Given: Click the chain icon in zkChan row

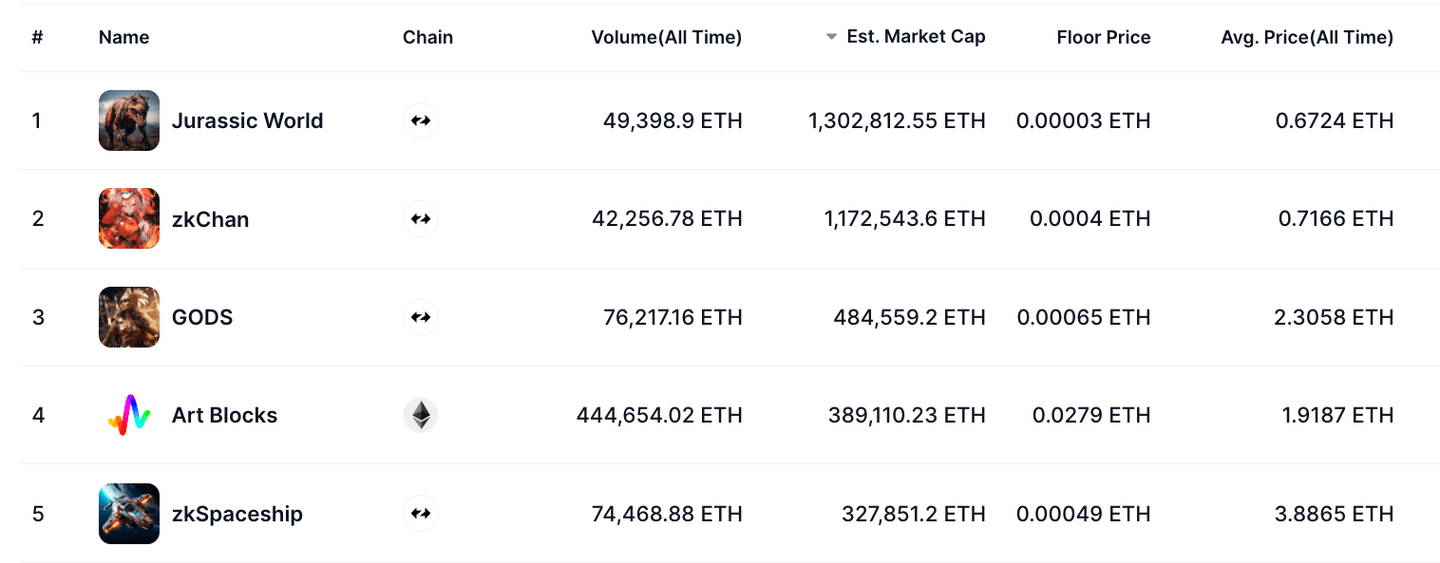Looking at the screenshot, I should (x=421, y=219).
